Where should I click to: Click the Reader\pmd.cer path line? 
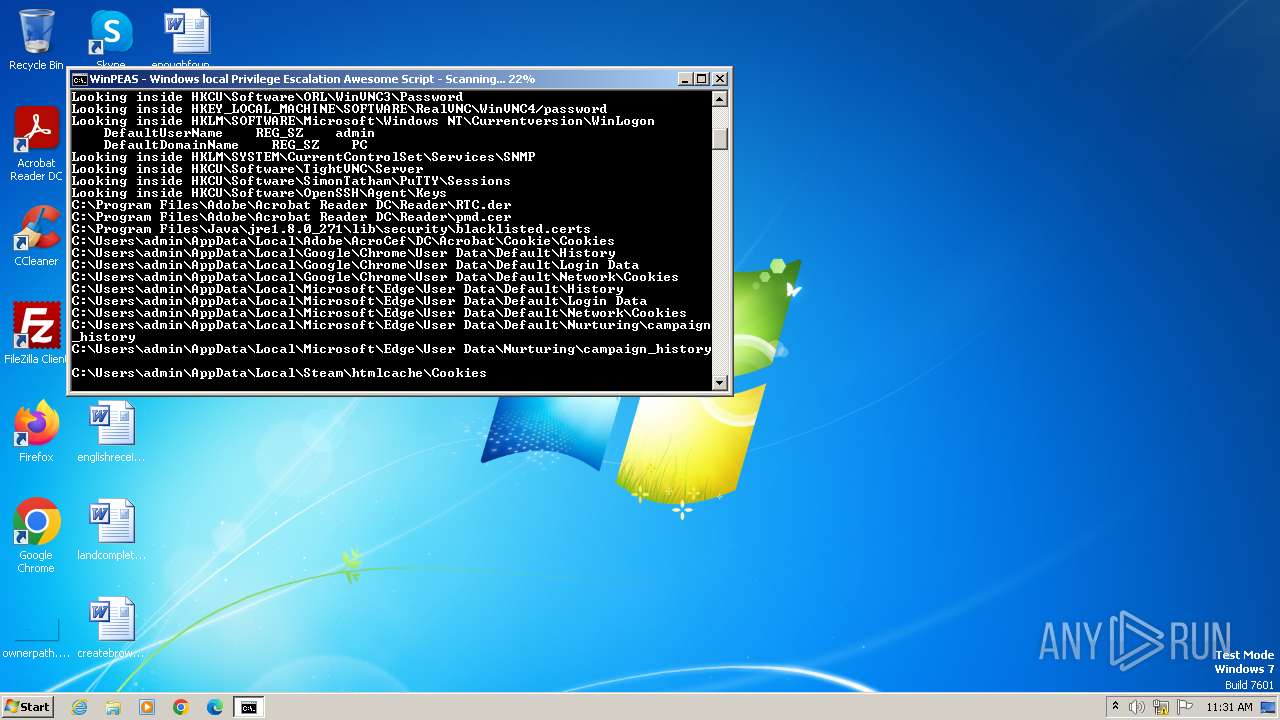point(291,217)
